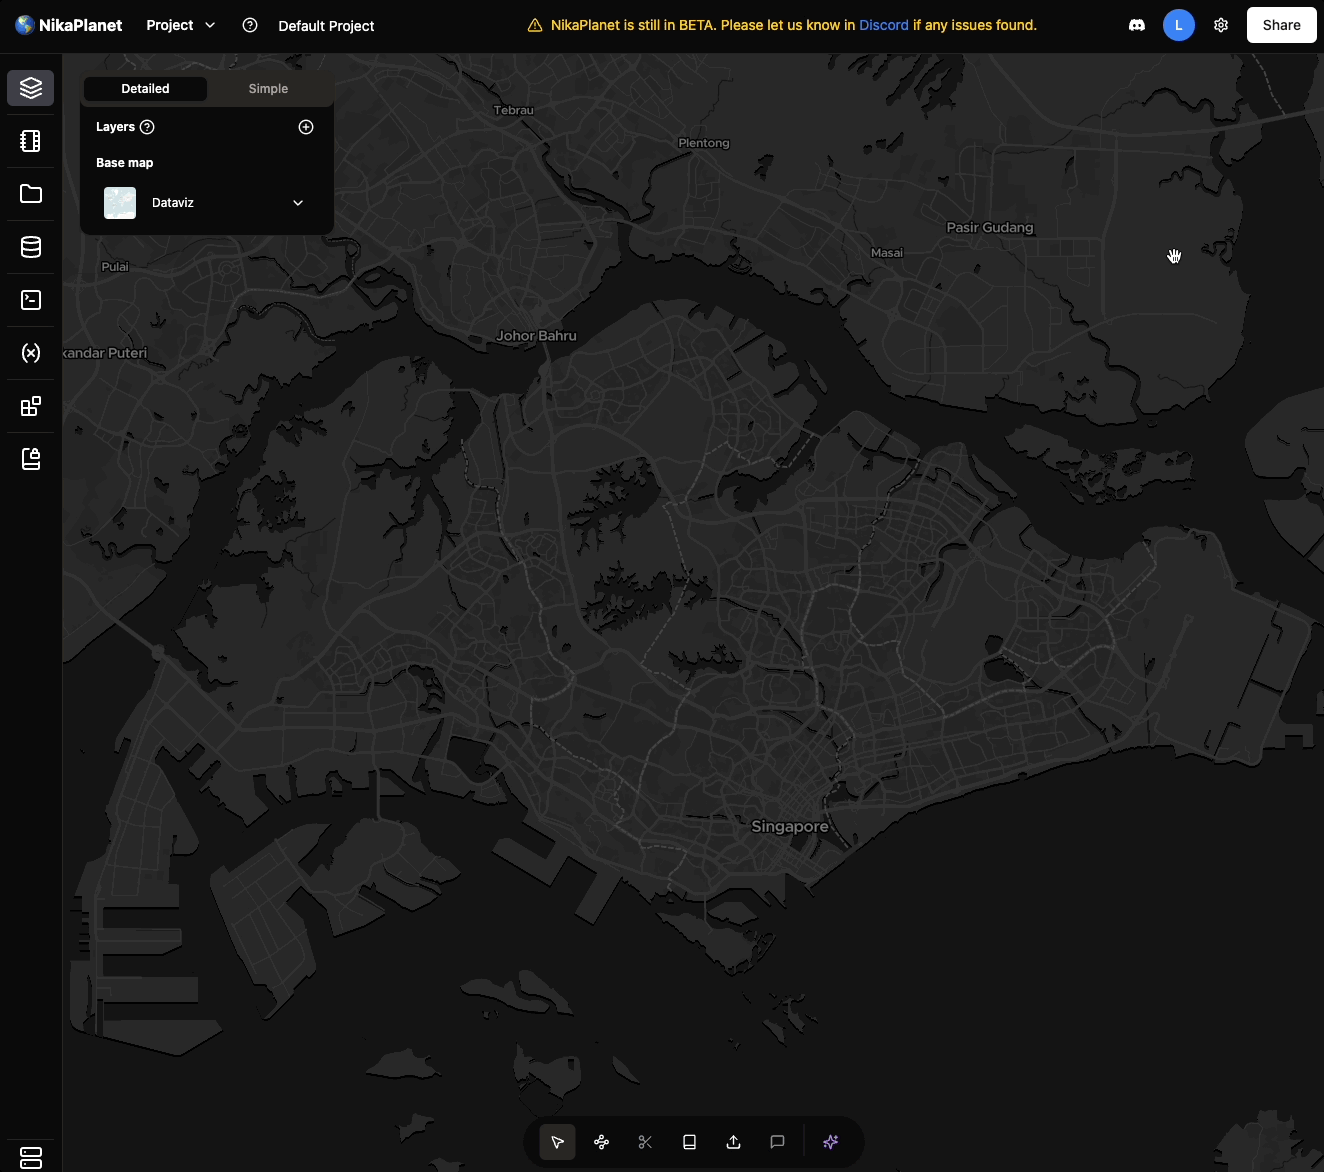Image resolution: width=1324 pixels, height=1172 pixels.
Task: Click the Masai map label
Action: [x=887, y=253]
